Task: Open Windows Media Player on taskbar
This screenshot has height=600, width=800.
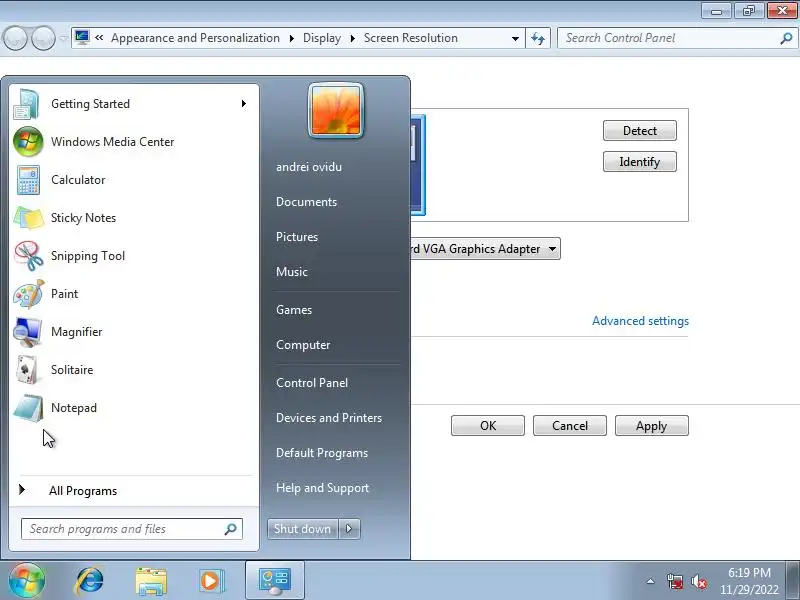Action: pos(211,581)
